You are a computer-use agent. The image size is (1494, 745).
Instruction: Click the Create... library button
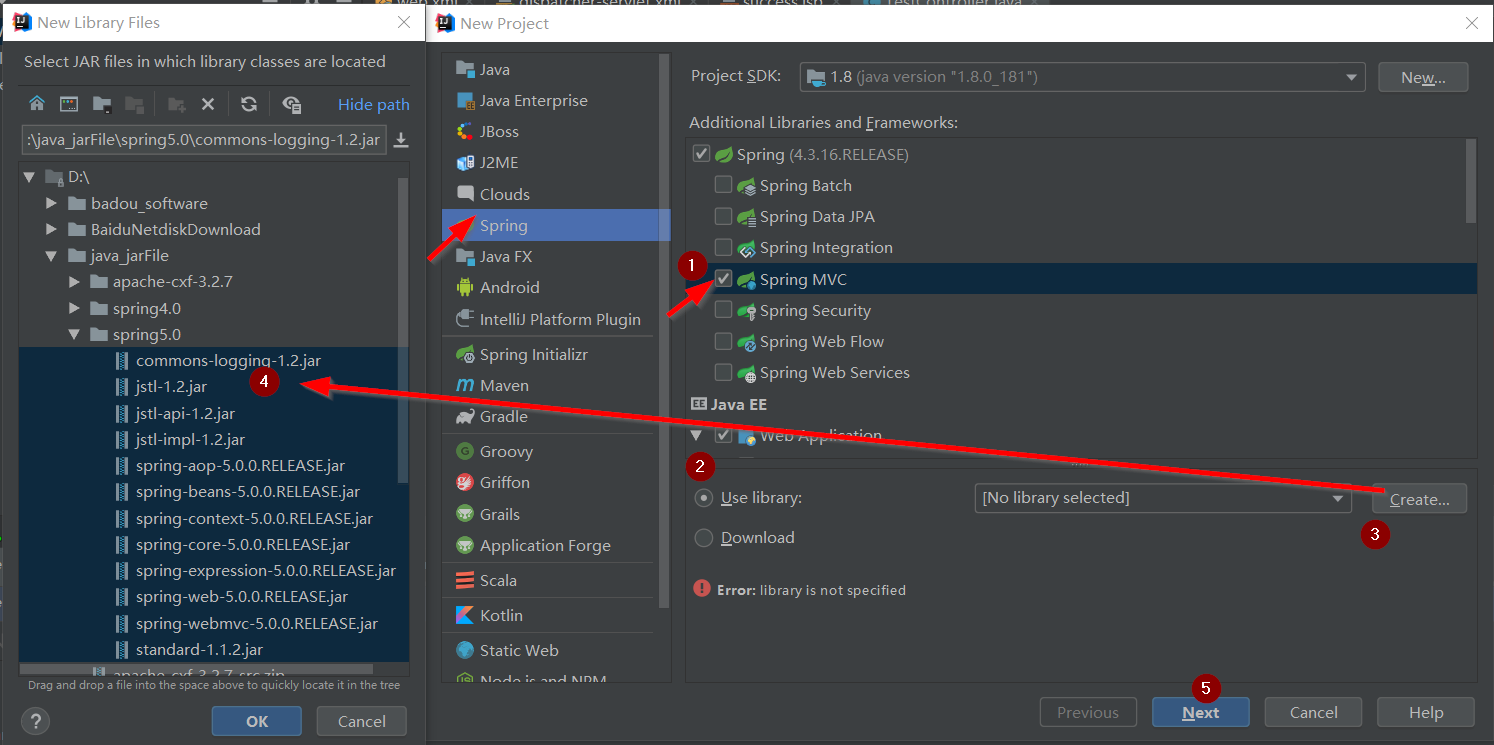[1419, 499]
